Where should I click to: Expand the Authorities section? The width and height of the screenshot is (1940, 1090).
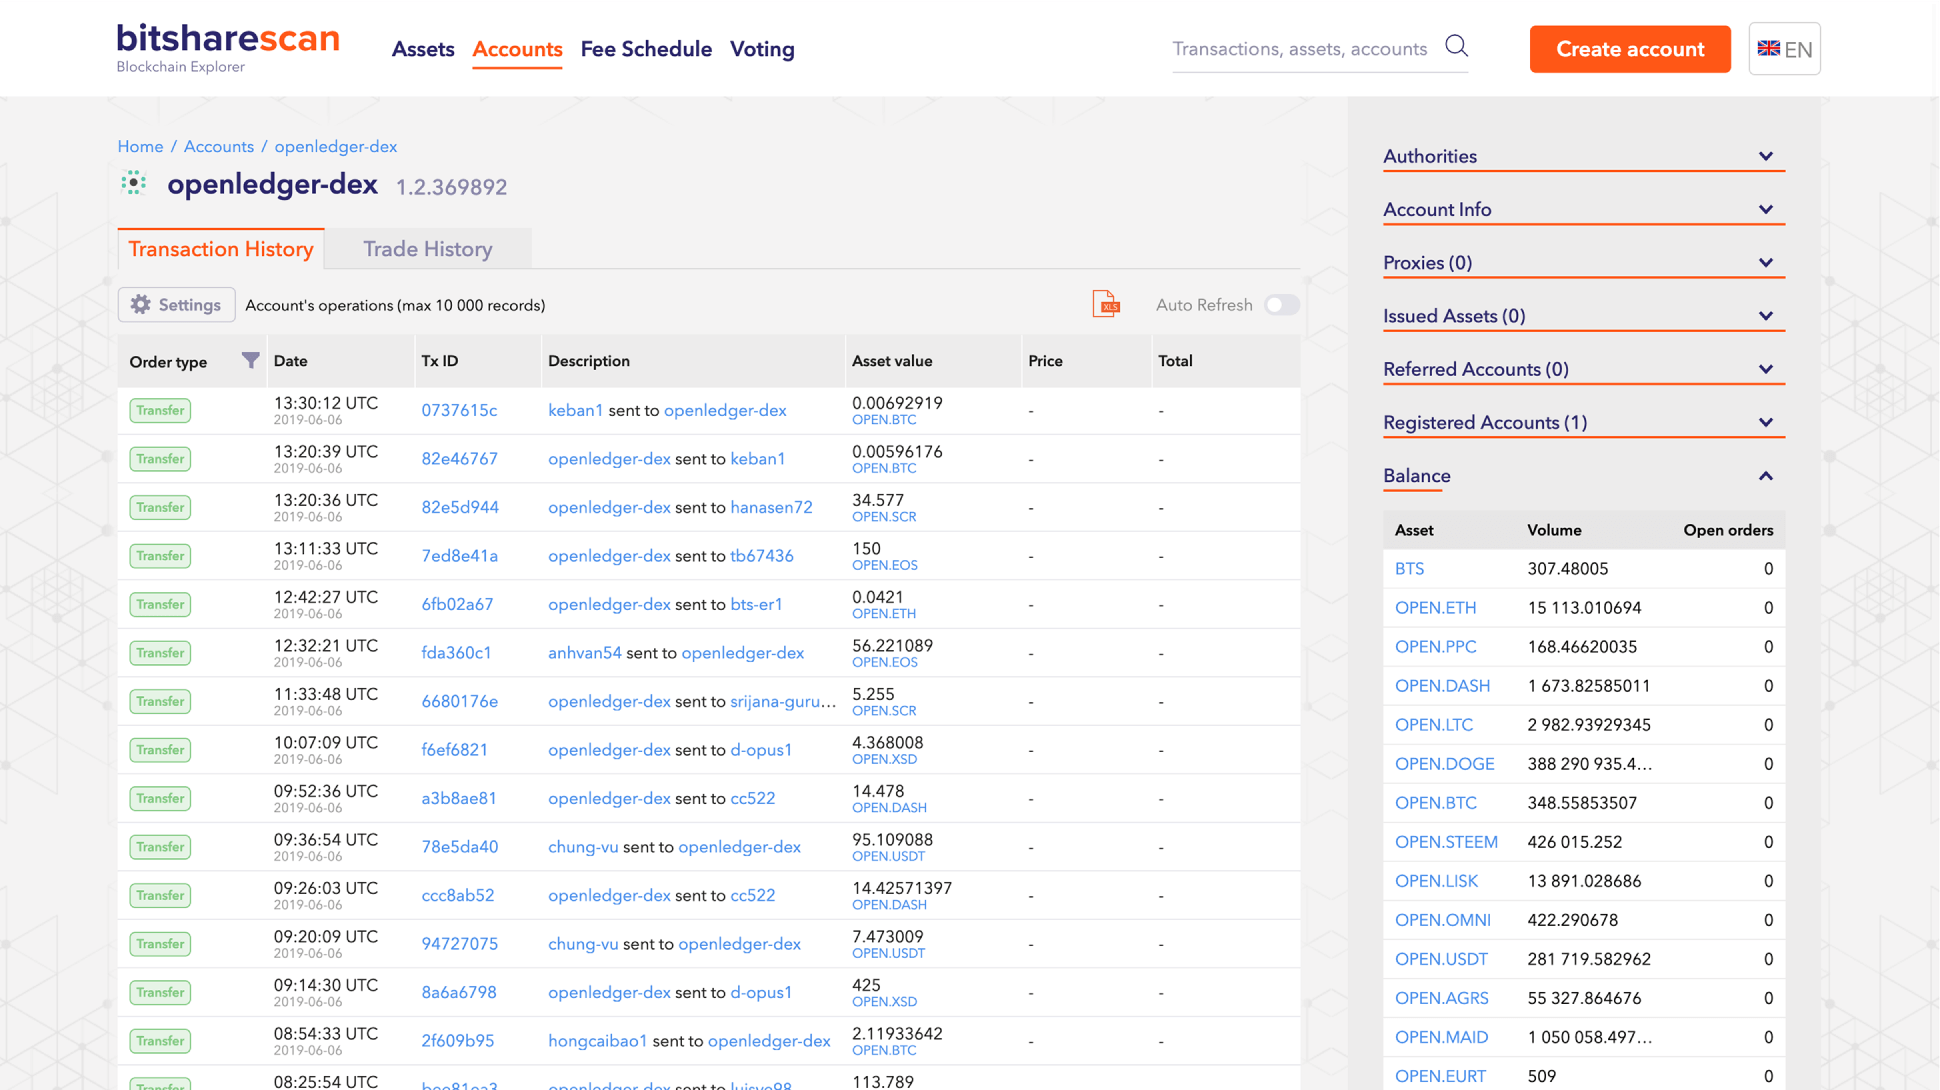click(x=1765, y=157)
